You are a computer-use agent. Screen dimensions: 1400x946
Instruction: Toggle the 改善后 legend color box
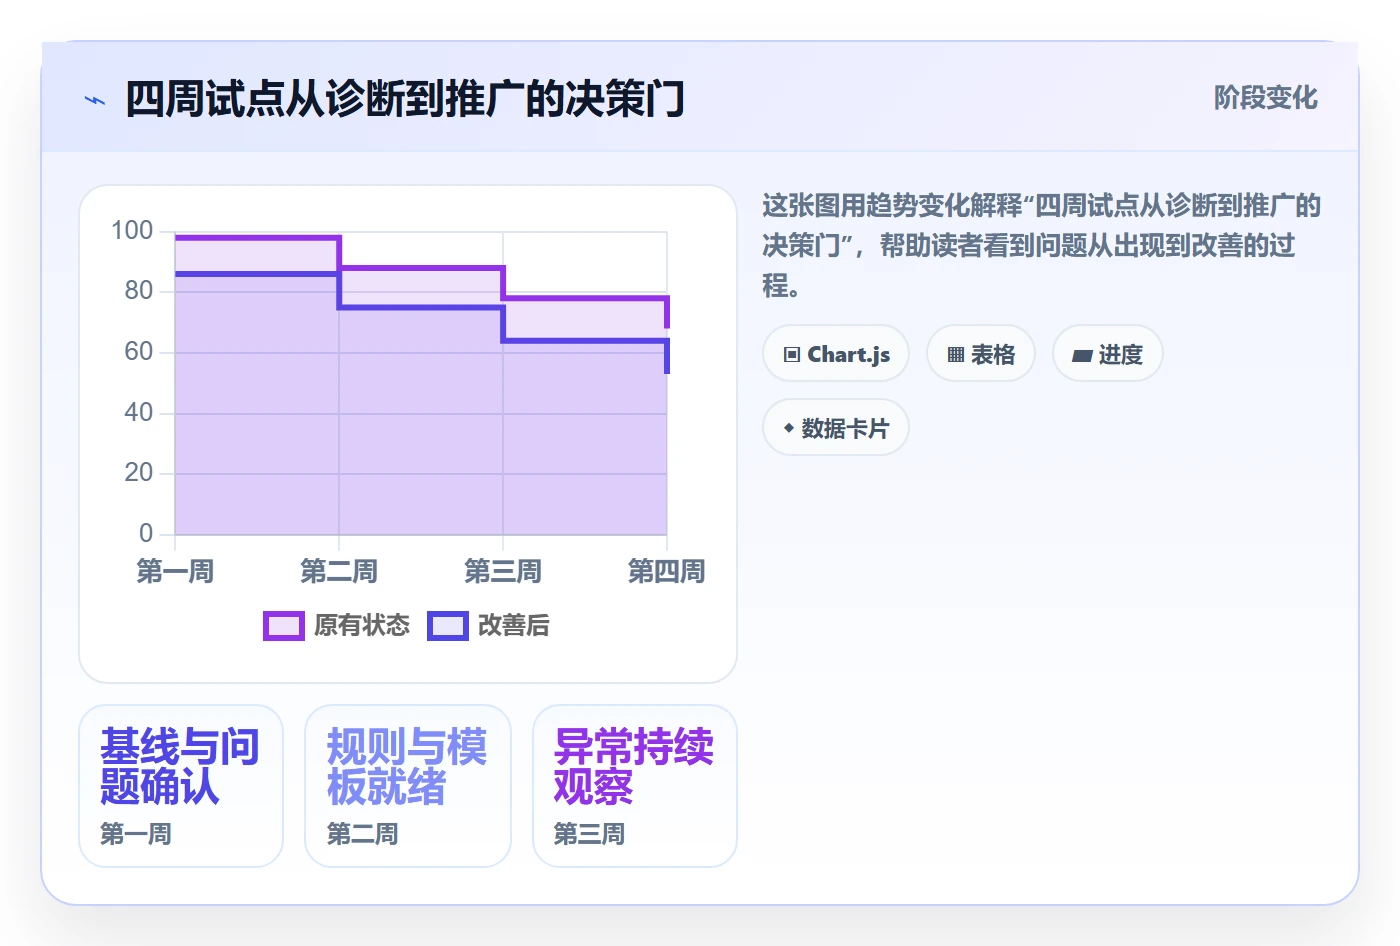click(448, 626)
